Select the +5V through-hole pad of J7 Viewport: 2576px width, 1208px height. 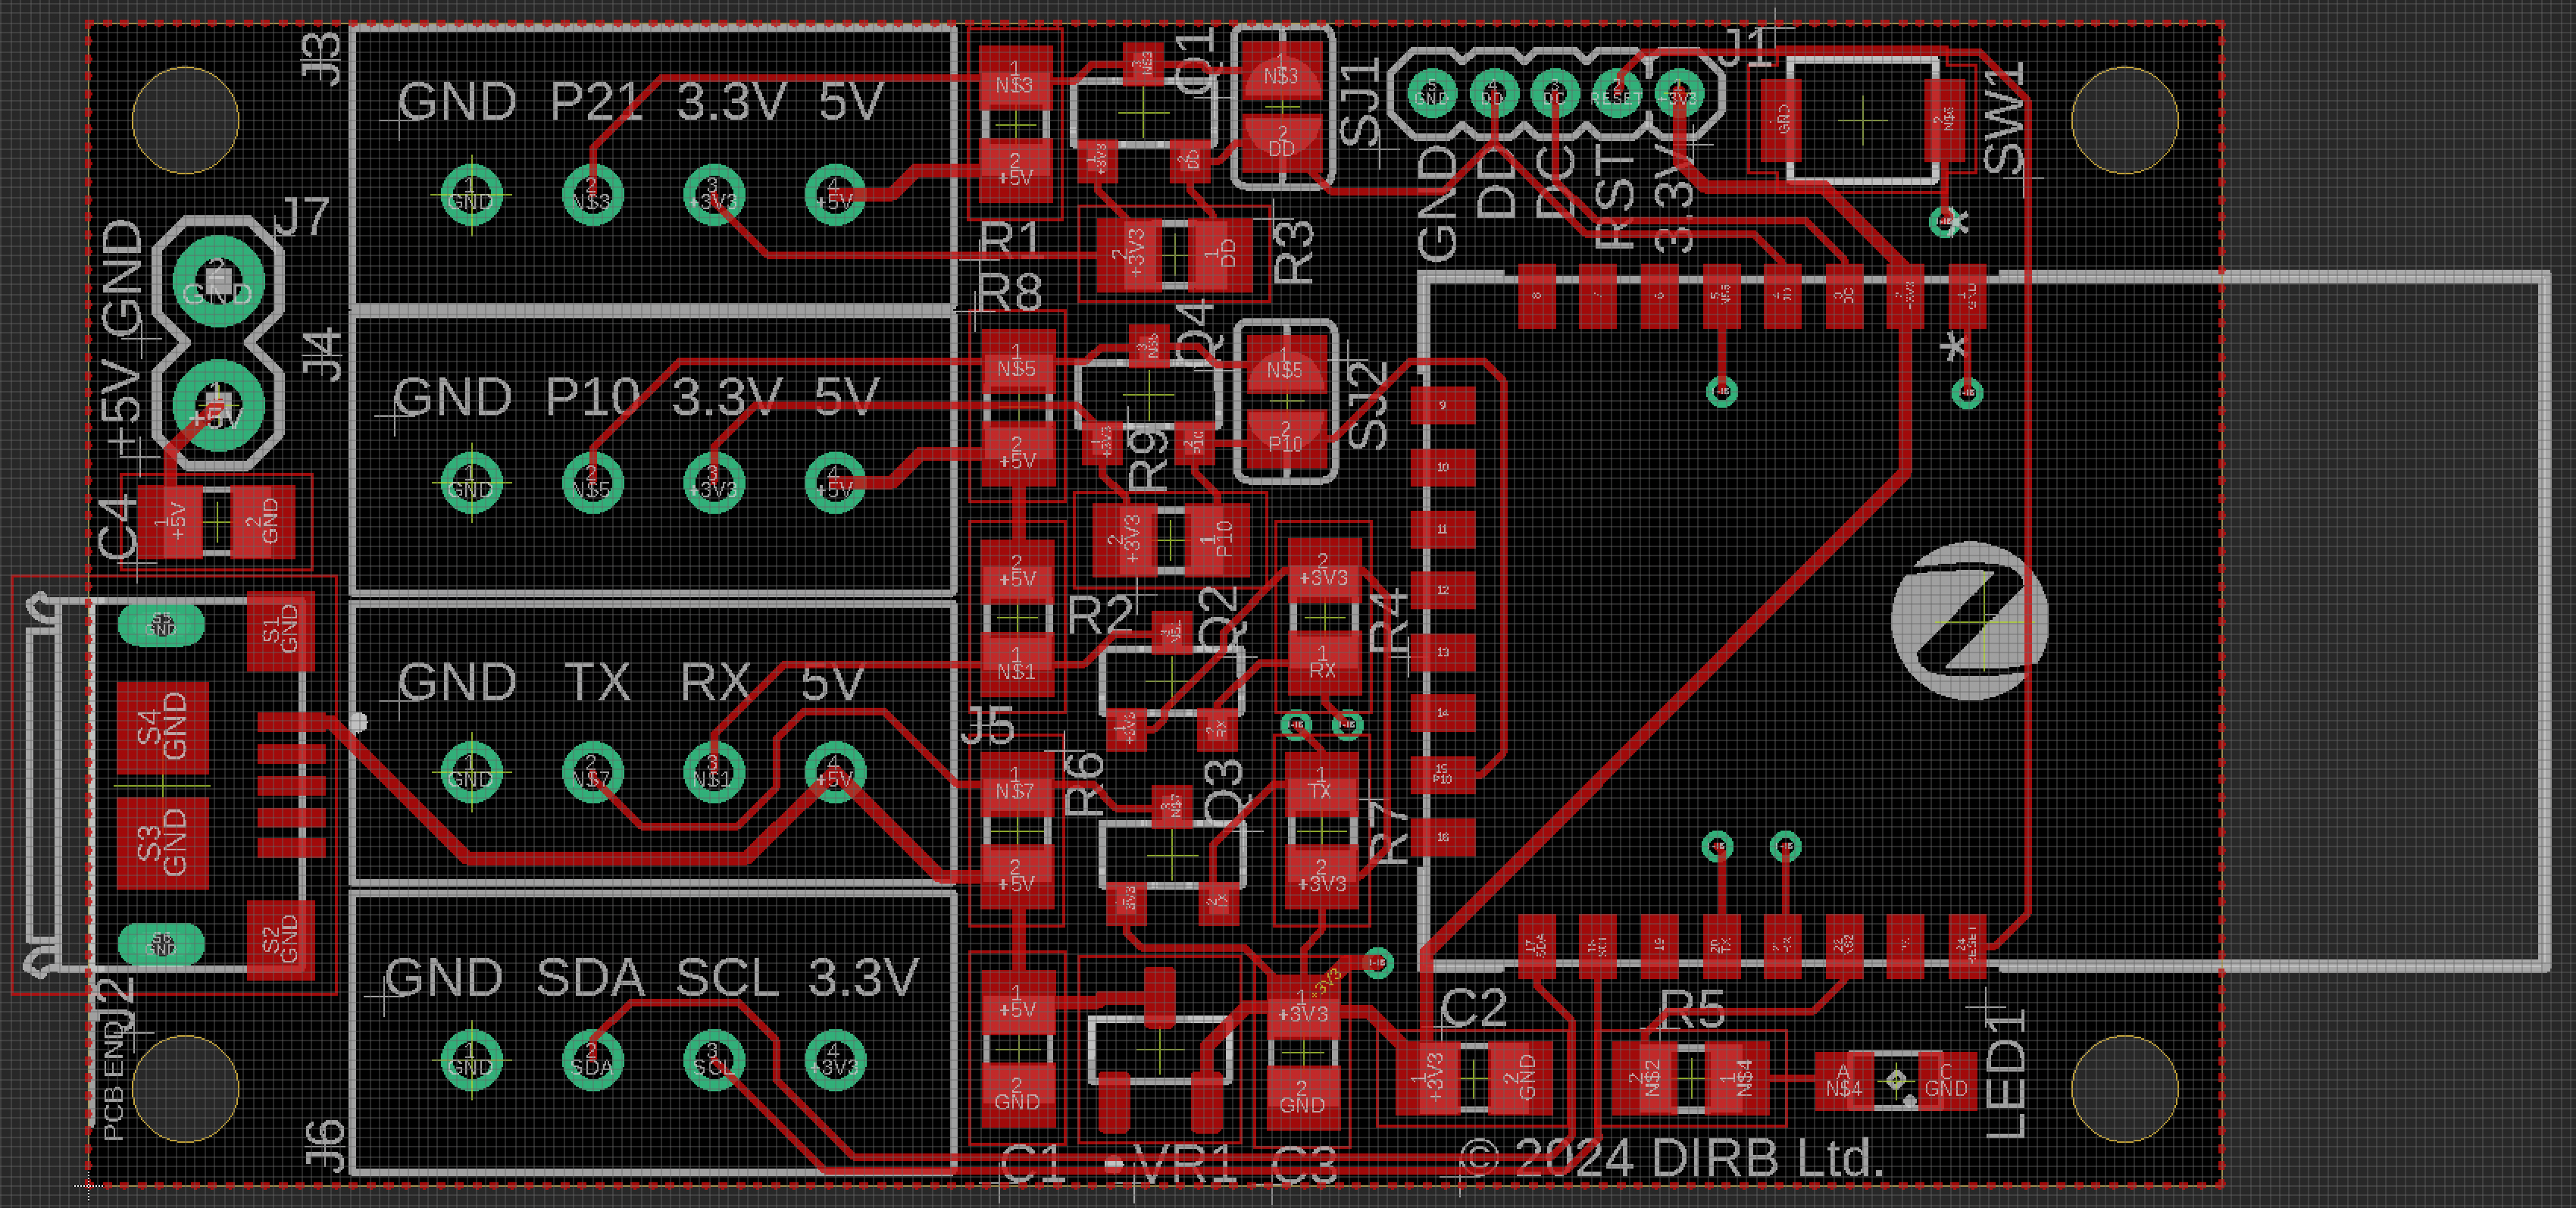(218, 407)
